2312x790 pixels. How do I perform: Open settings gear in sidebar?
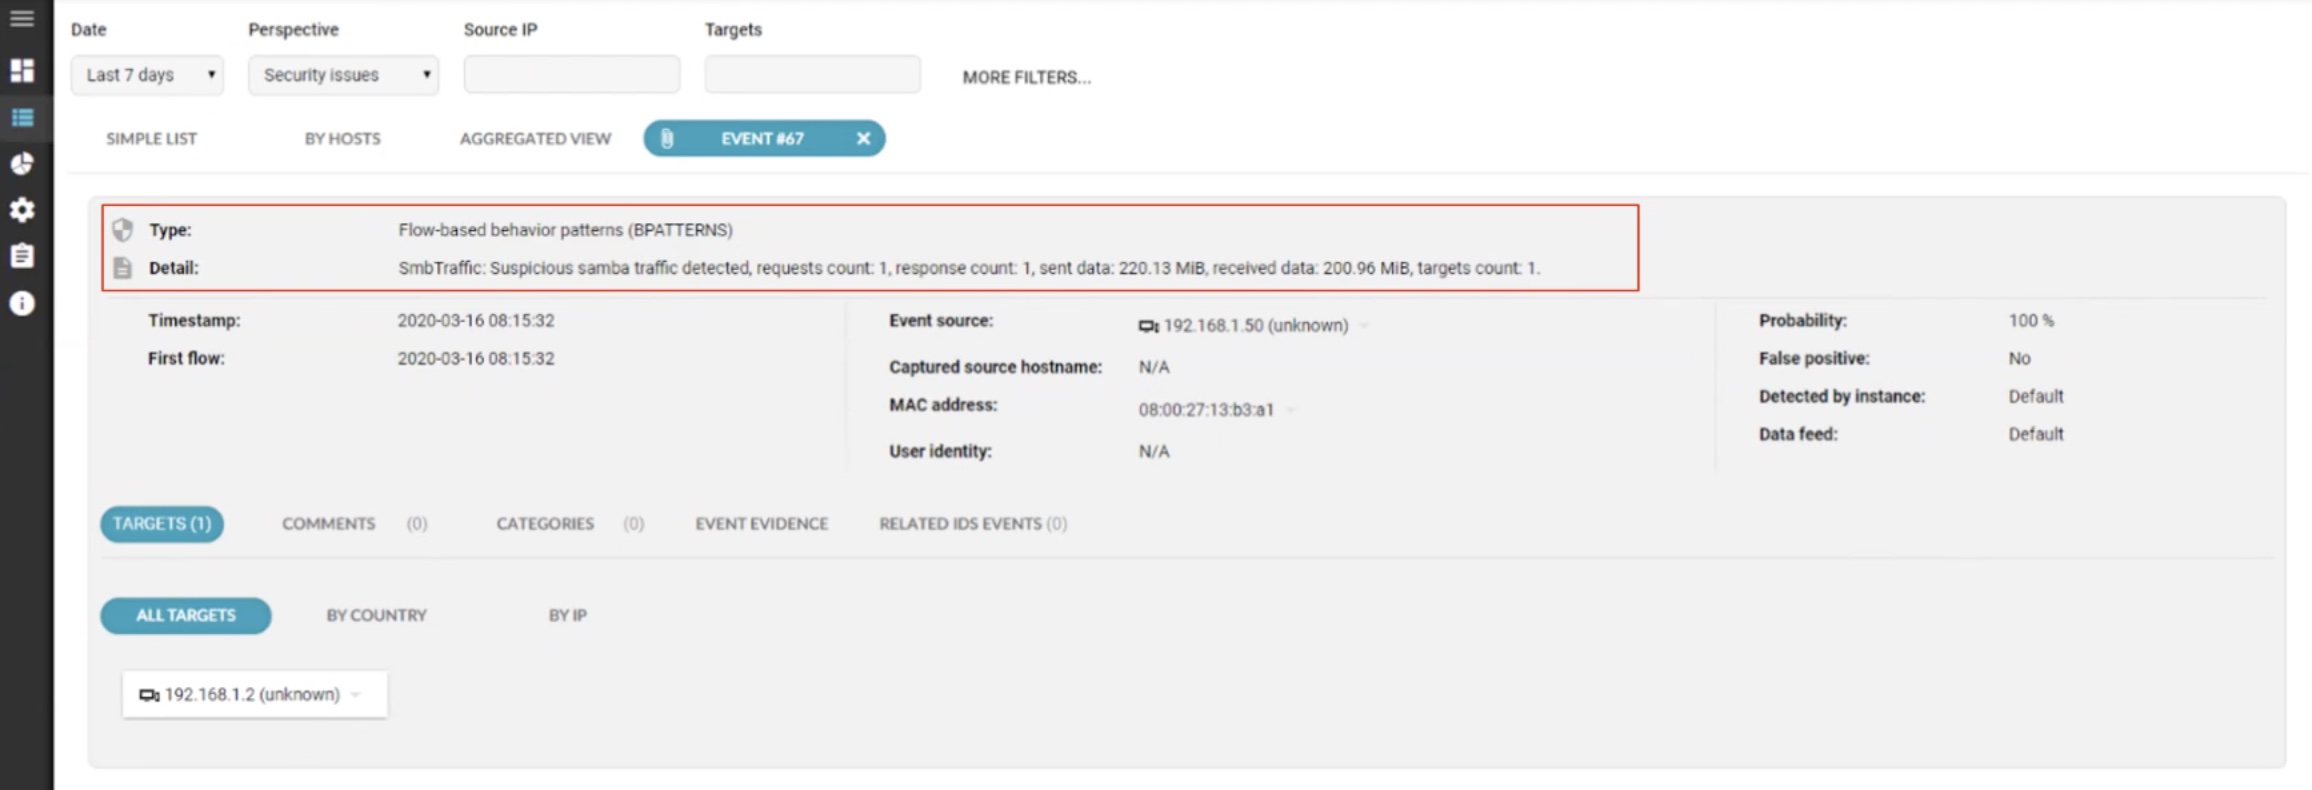(x=22, y=210)
